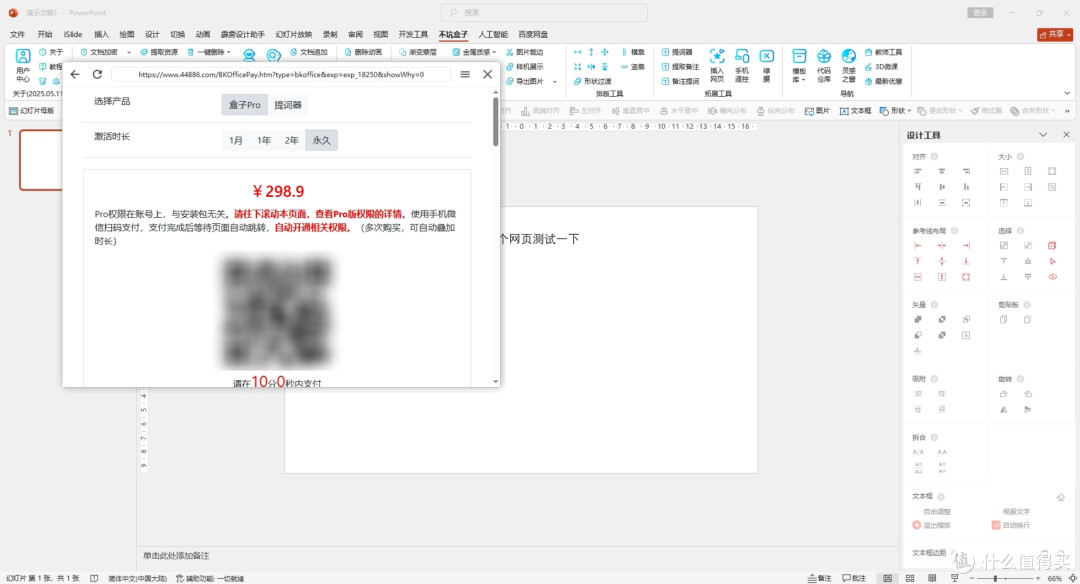Click the 教师工具 teacher tools item
1080x584 pixels.
(x=884, y=52)
